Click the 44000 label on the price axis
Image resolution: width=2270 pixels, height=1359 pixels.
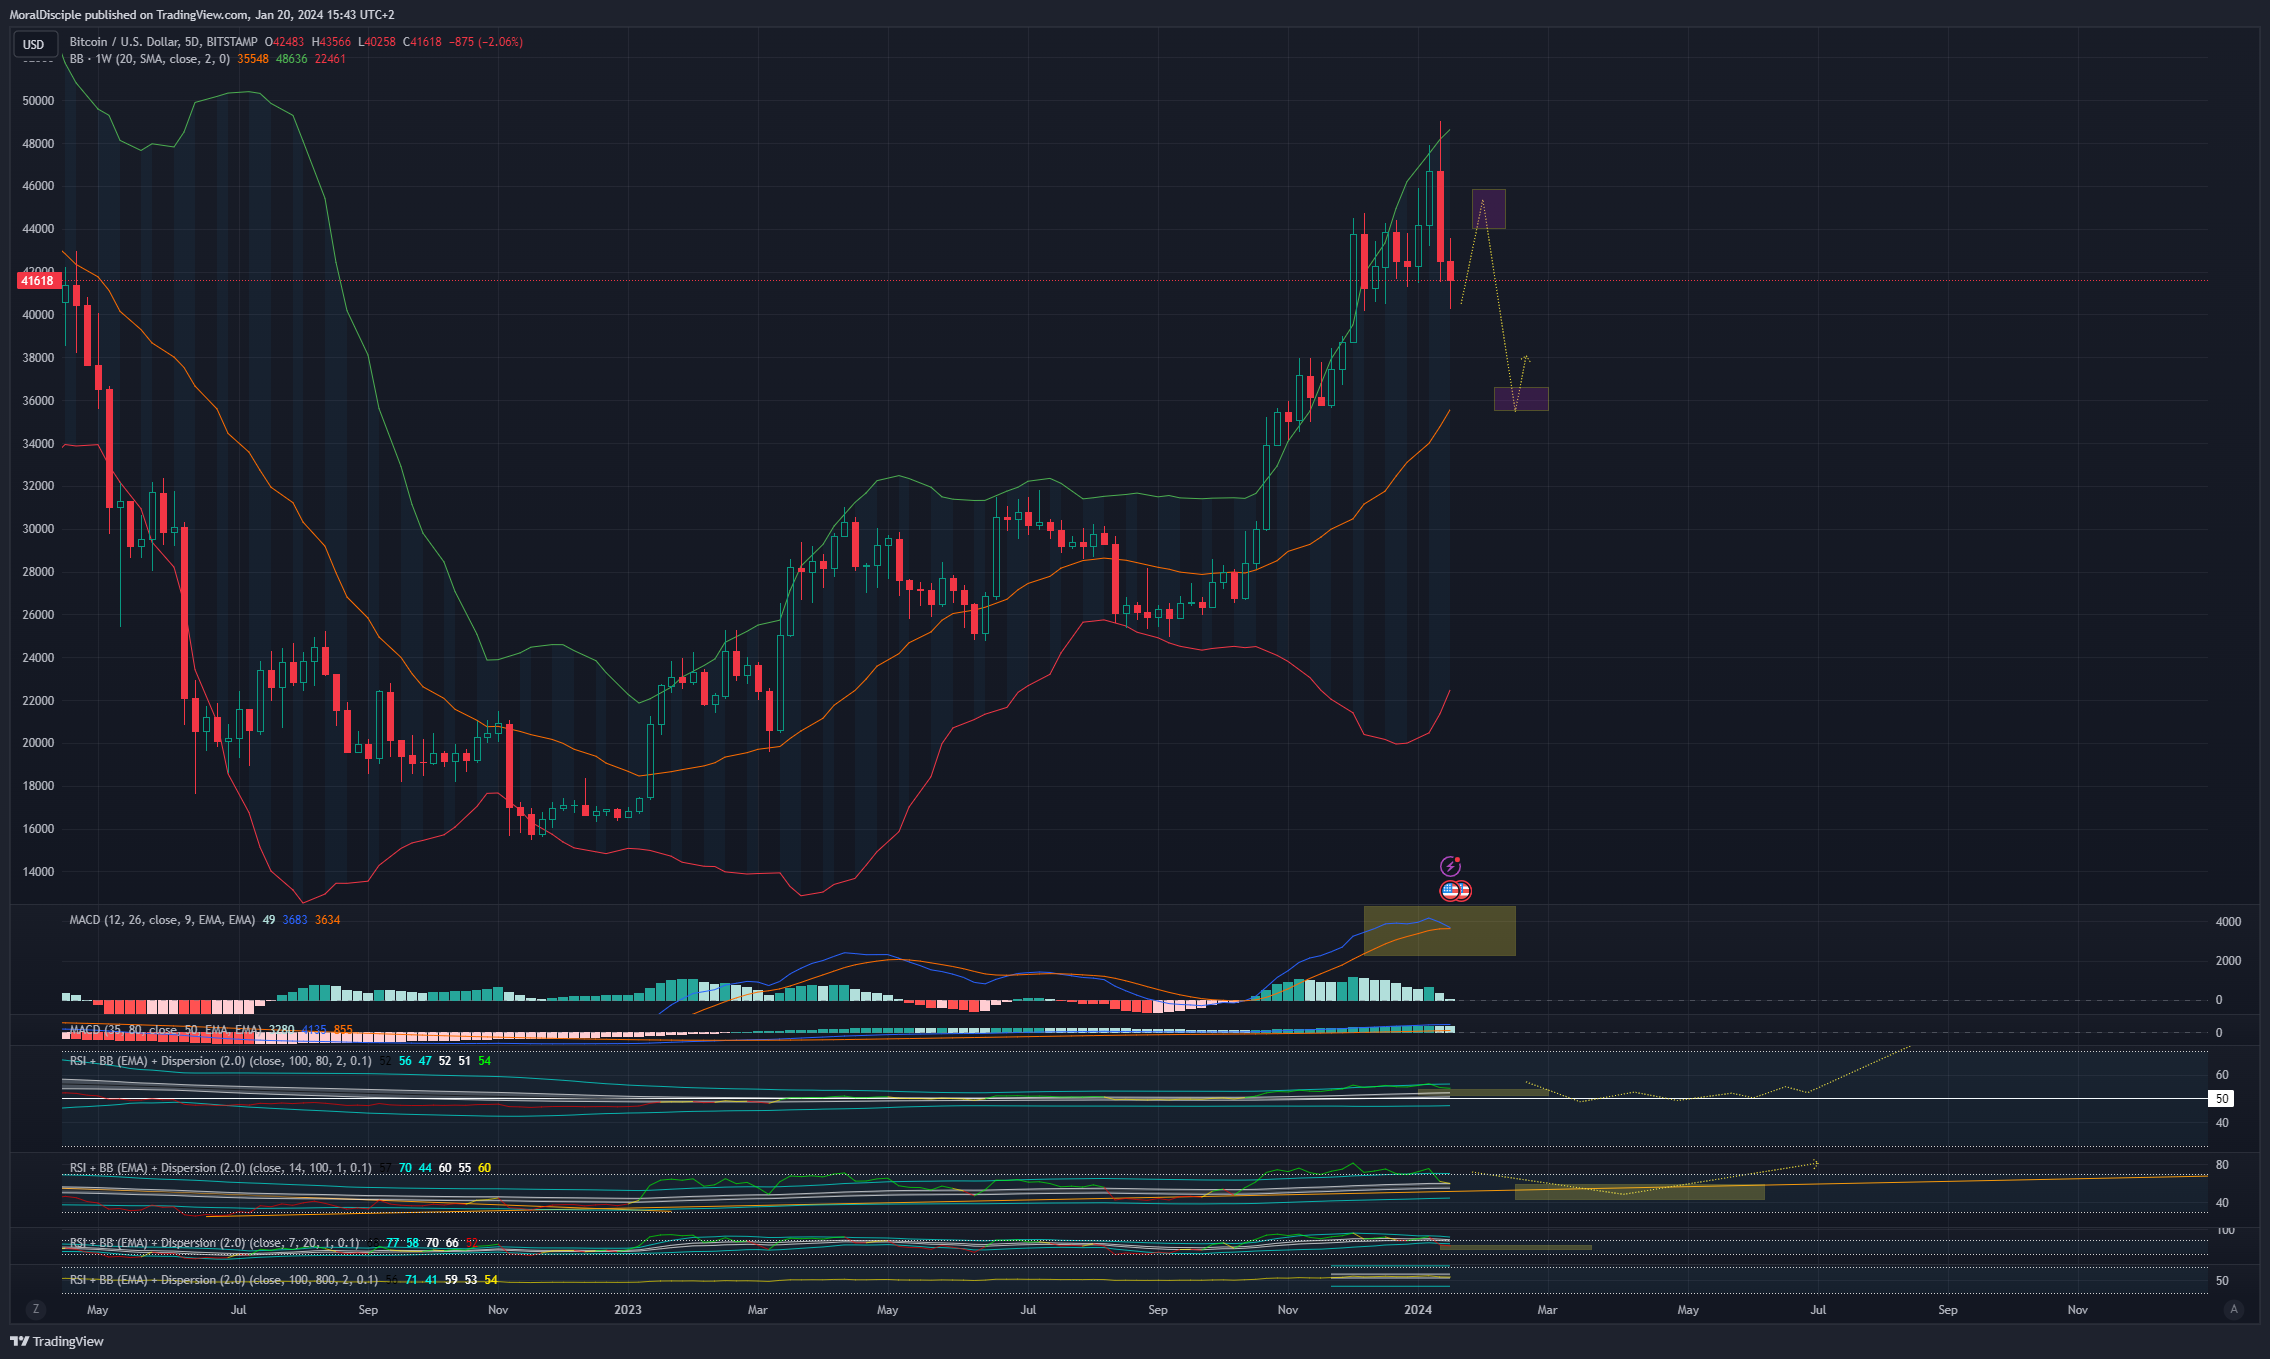(38, 229)
